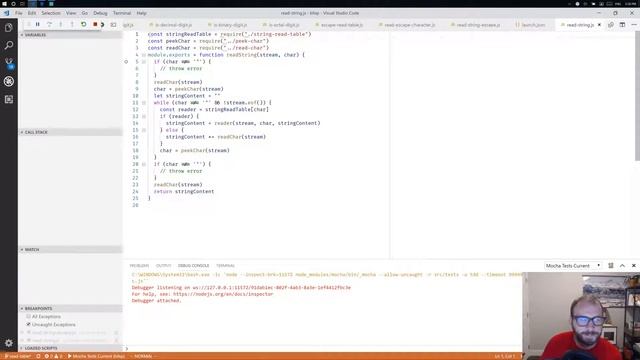Image resolution: width=640 pixels, height=360 pixels.
Task: Split the editor
Action: click(x=622, y=25)
